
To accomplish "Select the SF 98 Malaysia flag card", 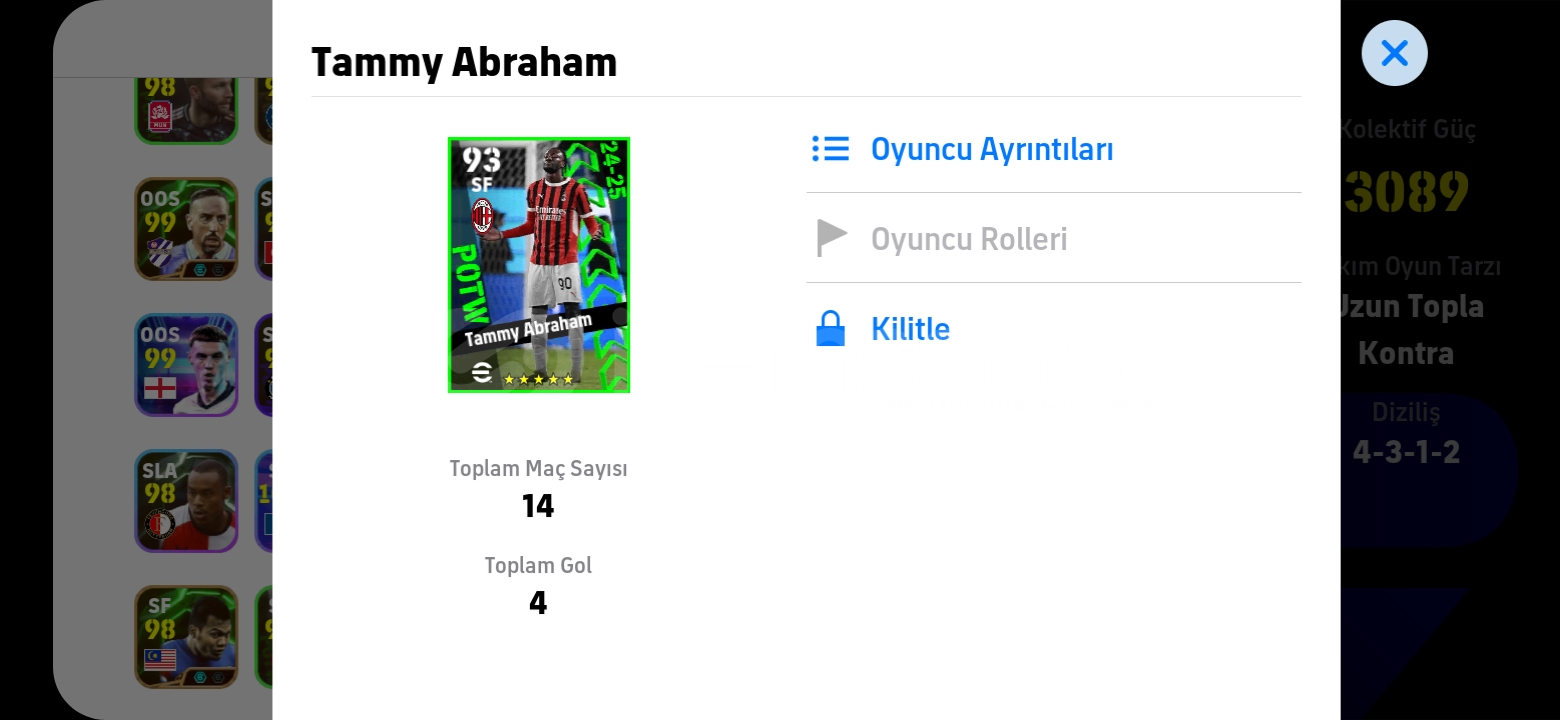I will coord(186,637).
